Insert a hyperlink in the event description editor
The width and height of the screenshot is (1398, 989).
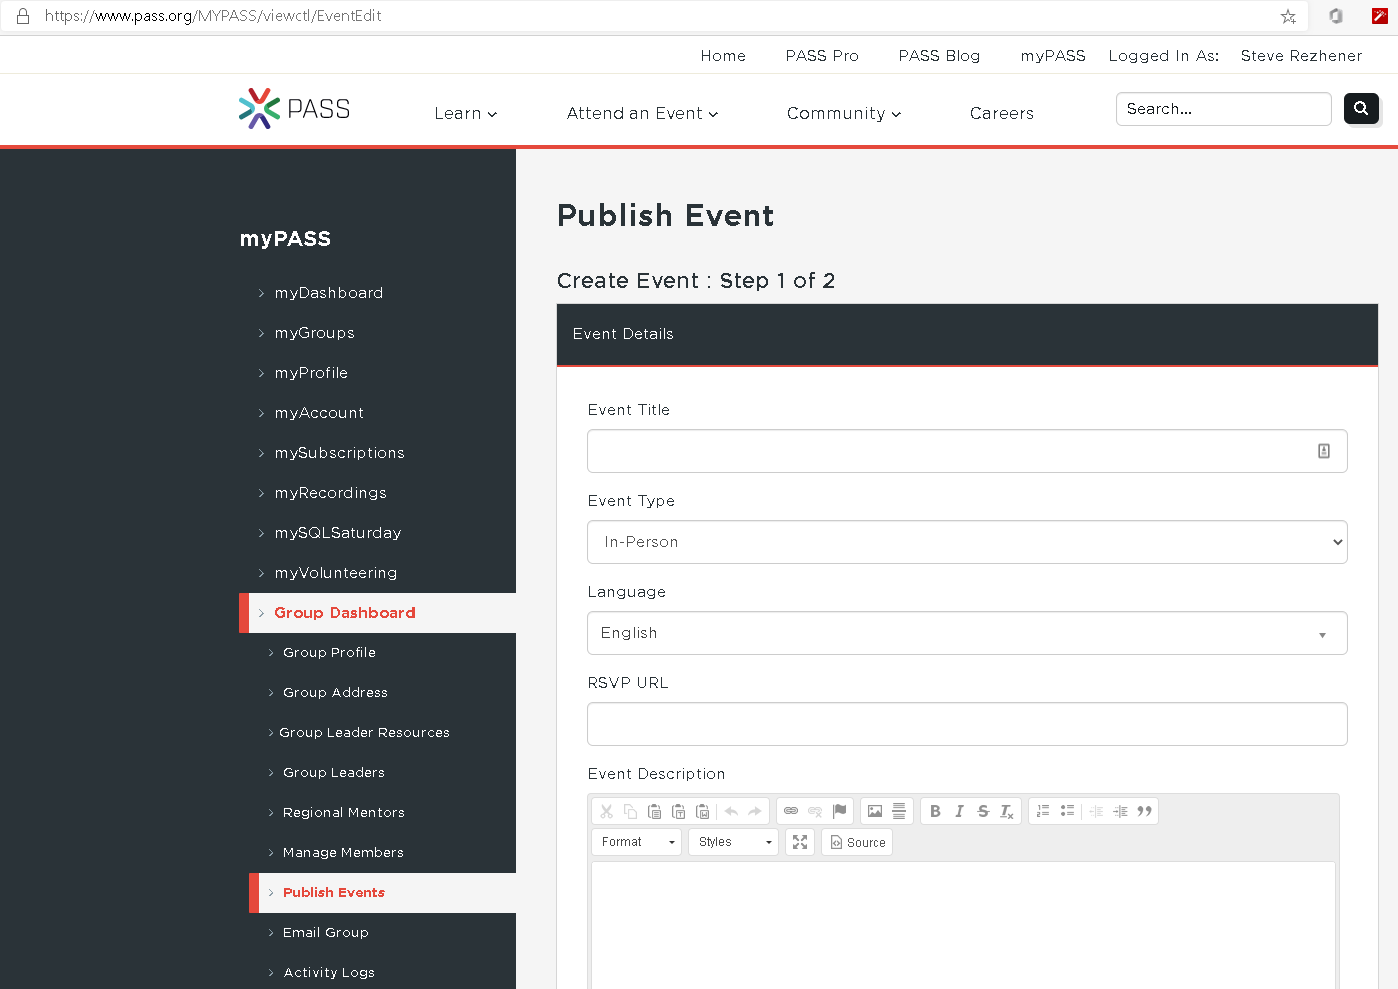tap(790, 811)
